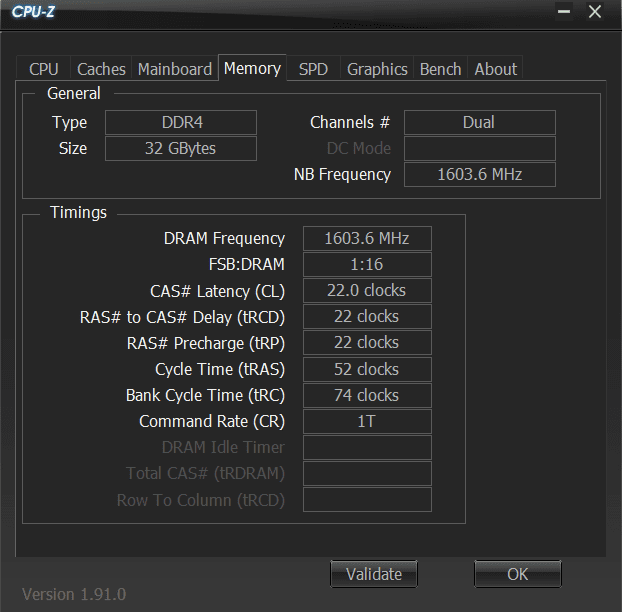This screenshot has height=612, width=622.
Task: Click the Type label
Action: pyautogui.click(x=69, y=123)
